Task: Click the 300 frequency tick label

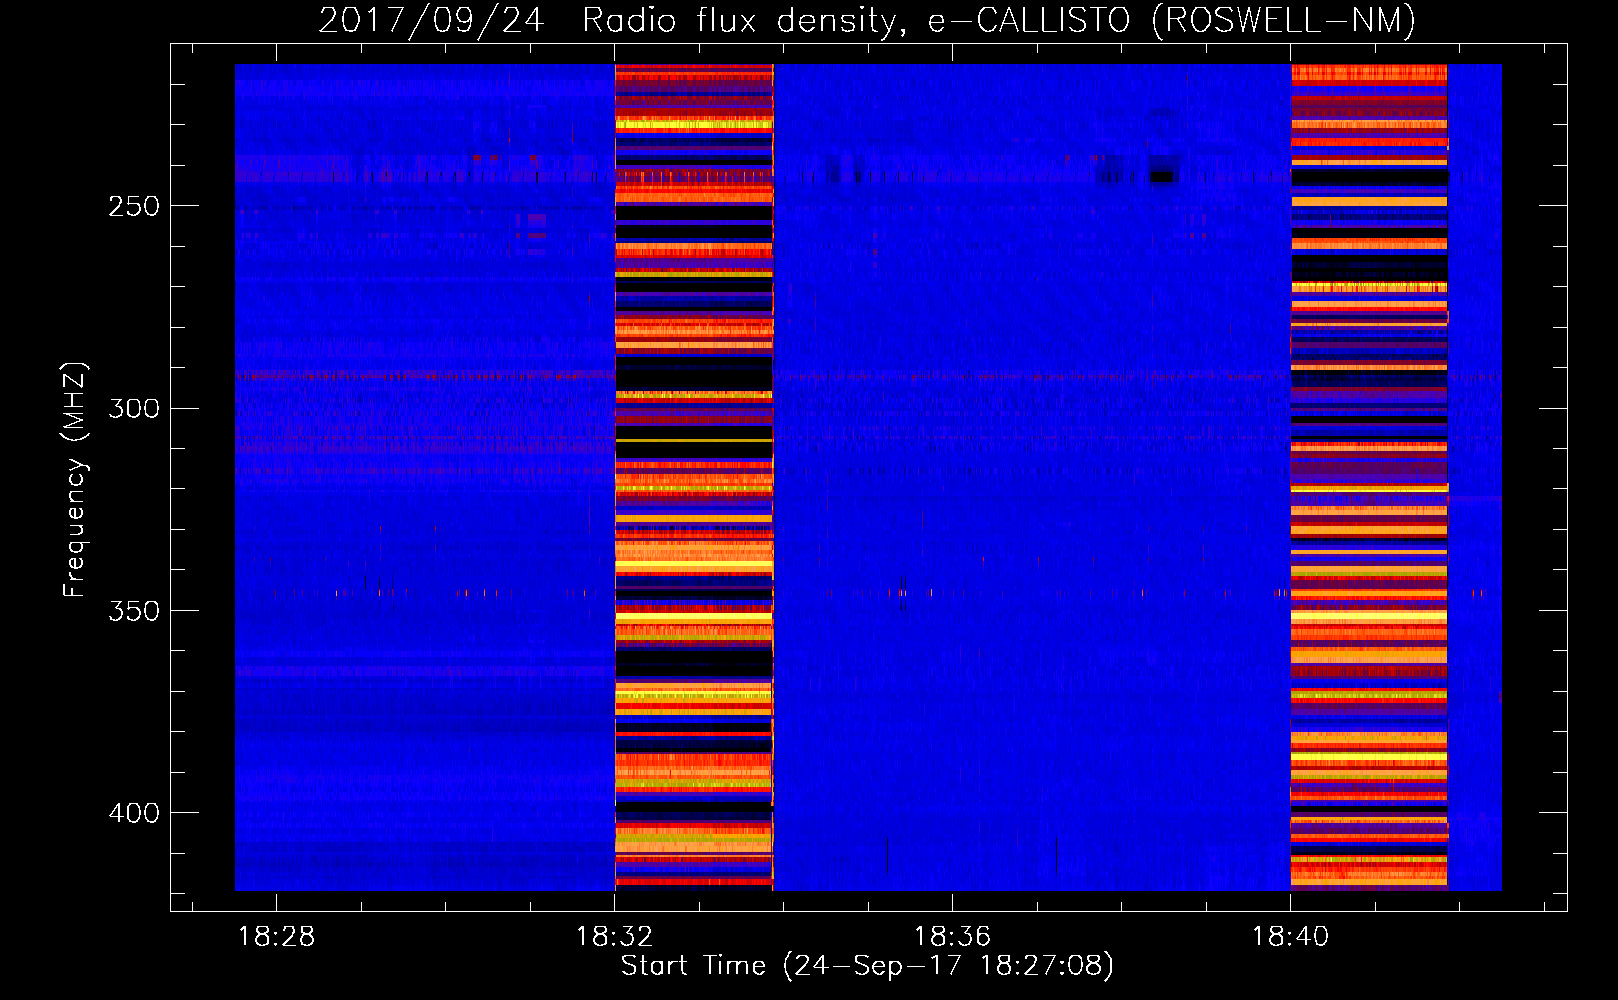Action: [x=134, y=408]
